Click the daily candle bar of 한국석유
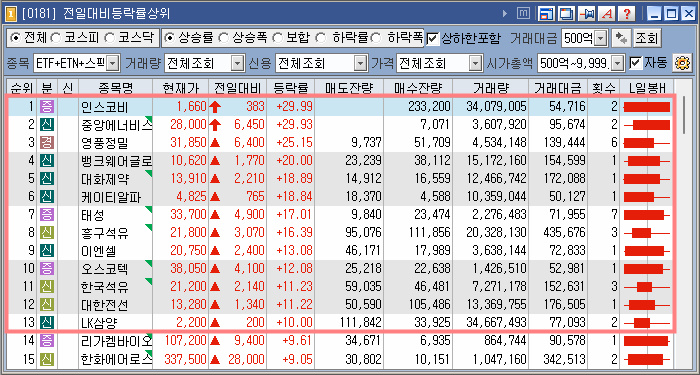 pos(647,287)
